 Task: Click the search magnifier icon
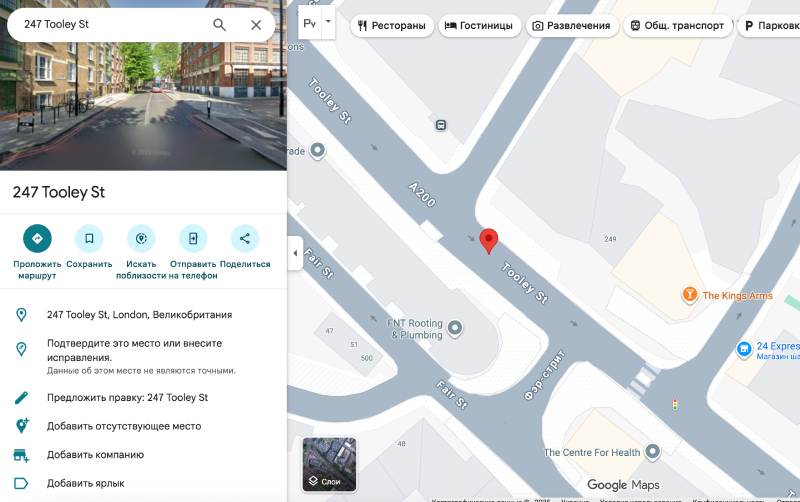coord(219,24)
